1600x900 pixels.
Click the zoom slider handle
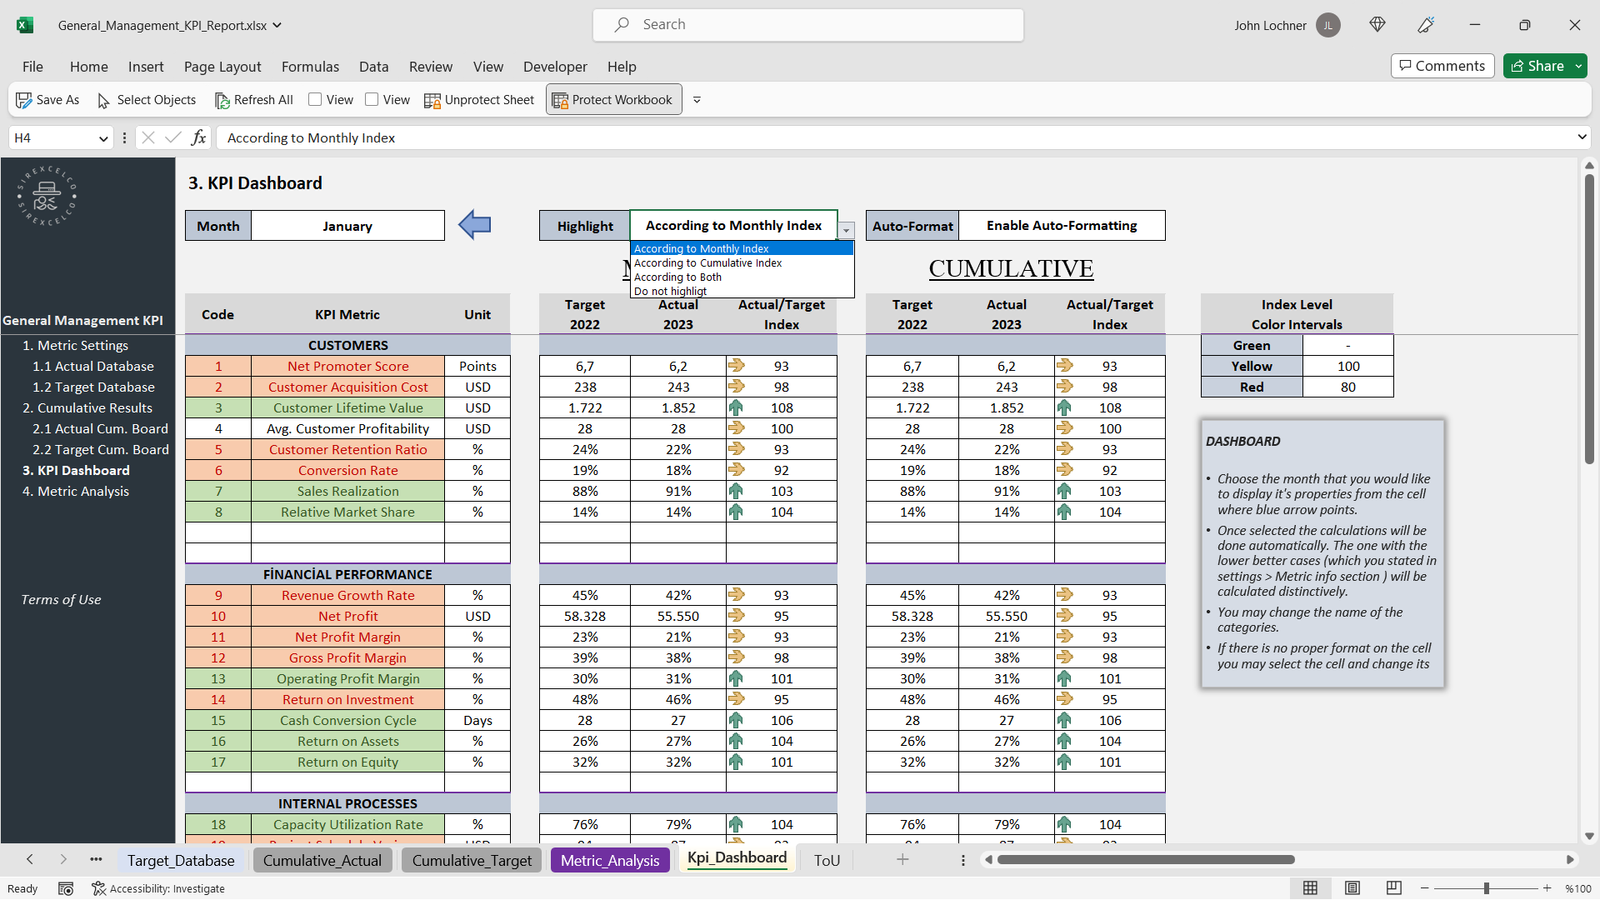click(1486, 888)
